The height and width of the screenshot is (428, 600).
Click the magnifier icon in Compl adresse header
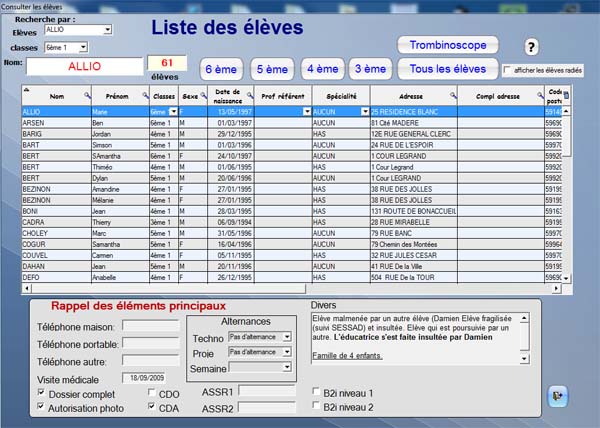click(538, 95)
